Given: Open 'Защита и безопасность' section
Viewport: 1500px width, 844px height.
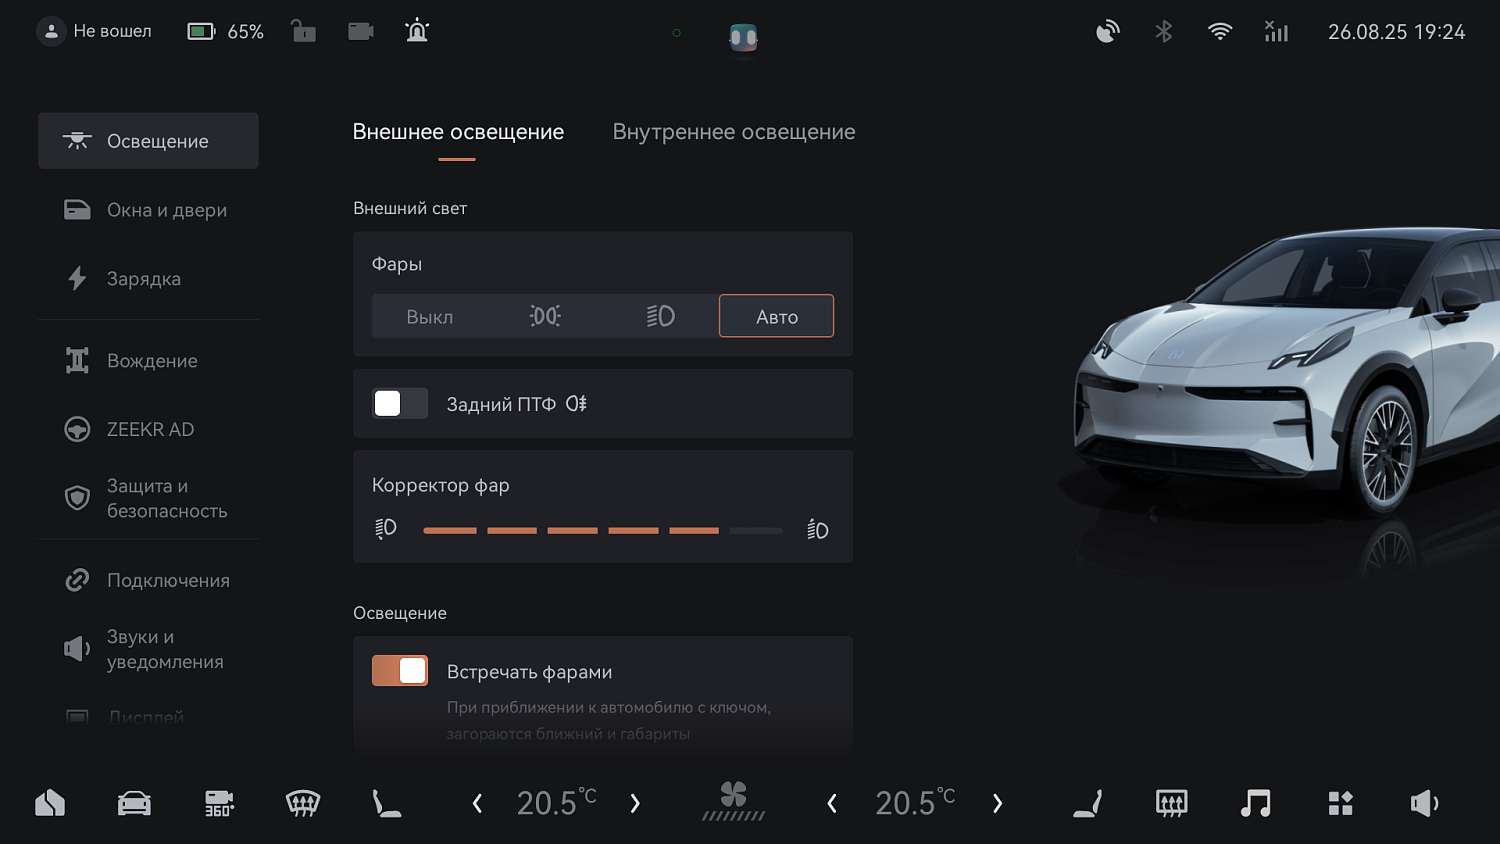Looking at the screenshot, I should point(148,498).
